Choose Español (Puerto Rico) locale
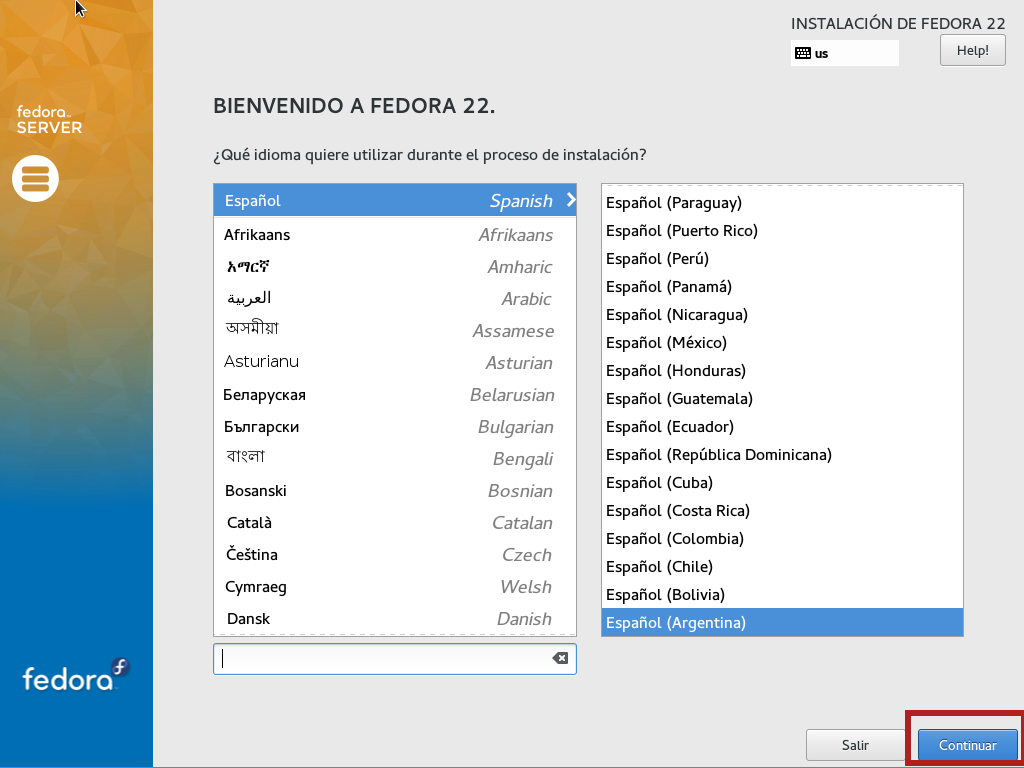The height and width of the screenshot is (768, 1024). [x=782, y=231]
